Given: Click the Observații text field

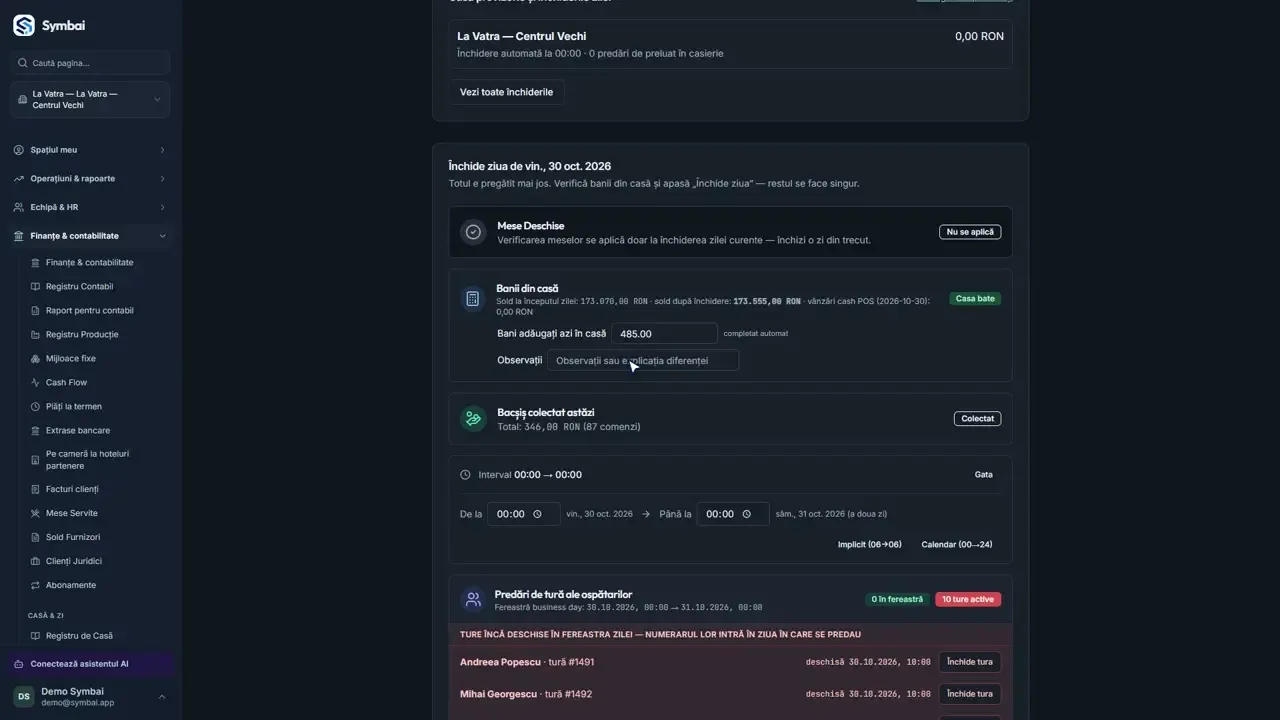Looking at the screenshot, I should click(x=643, y=361).
